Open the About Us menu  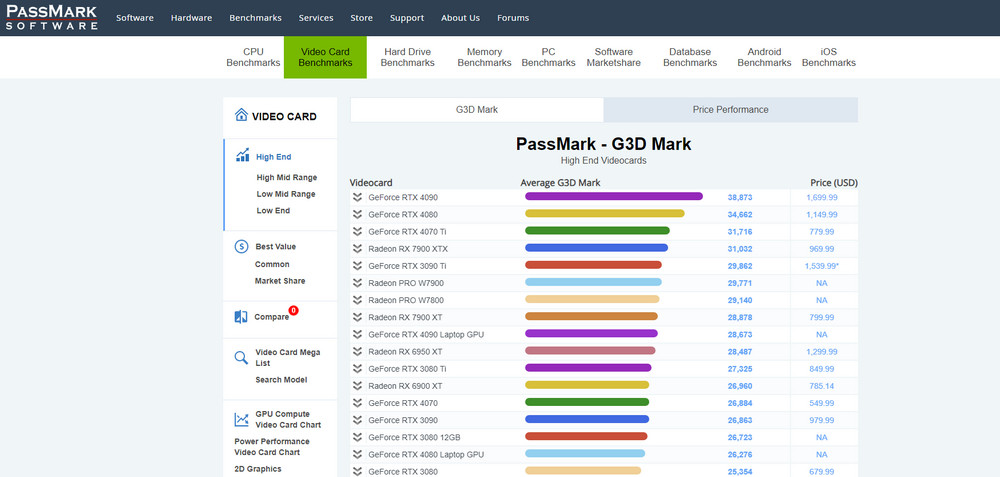(x=460, y=18)
